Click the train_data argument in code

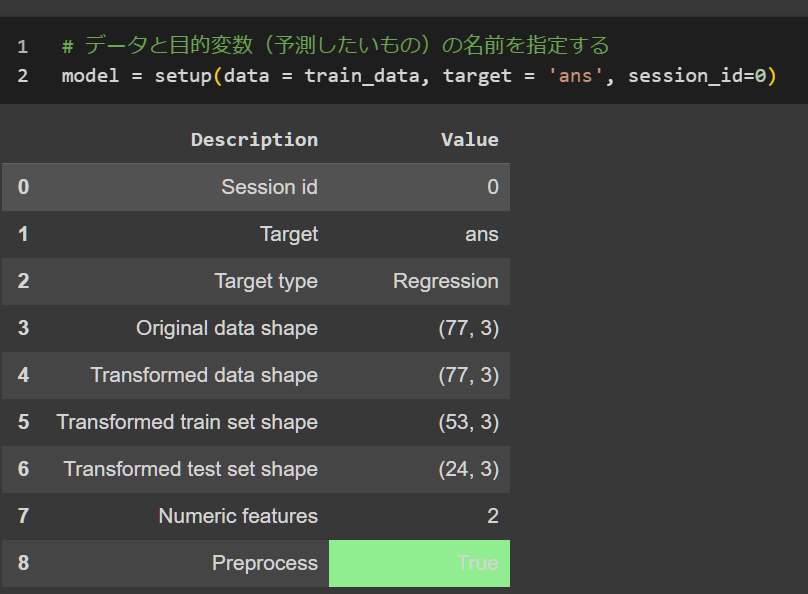[362, 76]
